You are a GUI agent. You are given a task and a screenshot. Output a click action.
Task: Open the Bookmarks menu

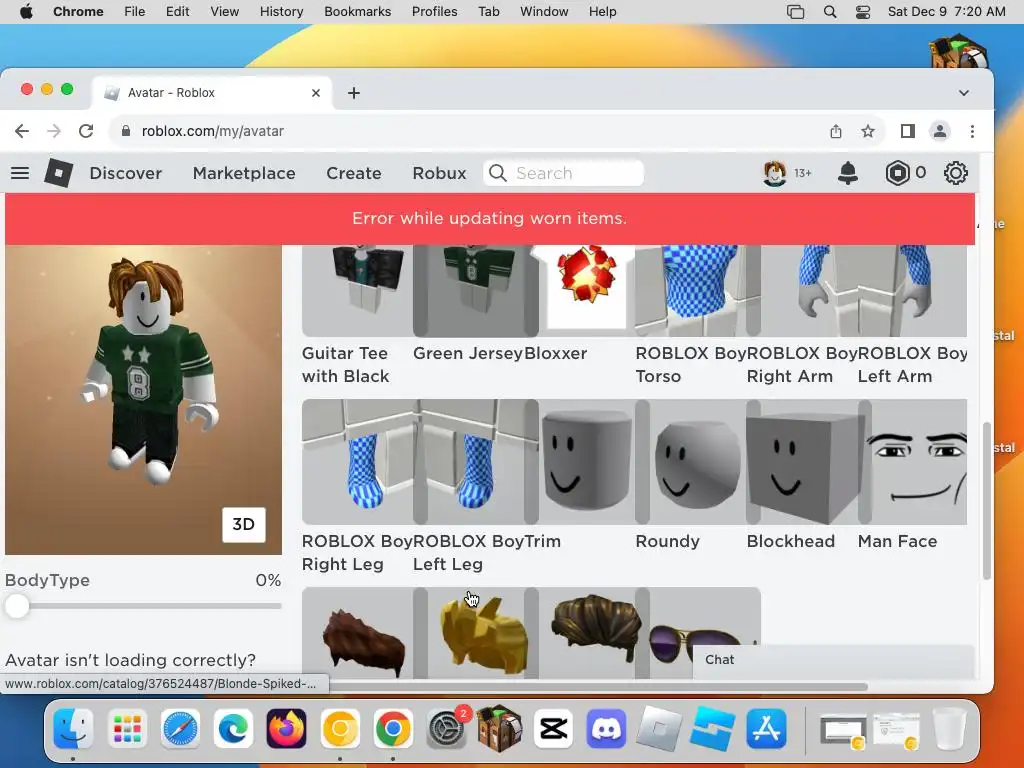point(357,12)
